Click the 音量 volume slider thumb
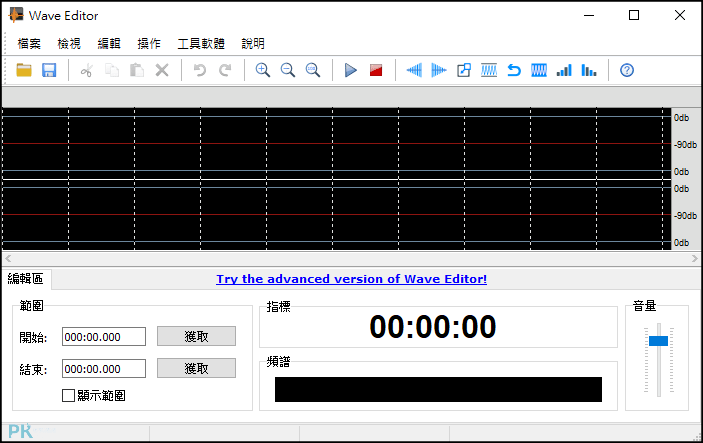Viewport: 703px width, 443px height. [658, 341]
